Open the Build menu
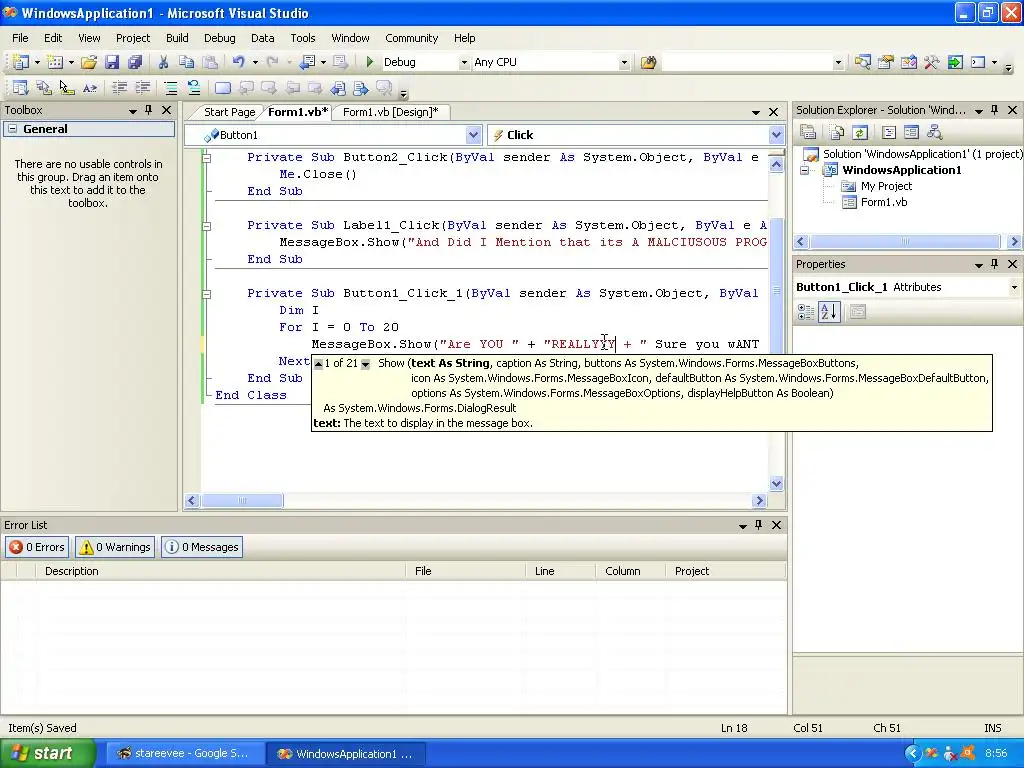The height and width of the screenshot is (768, 1024). point(177,38)
